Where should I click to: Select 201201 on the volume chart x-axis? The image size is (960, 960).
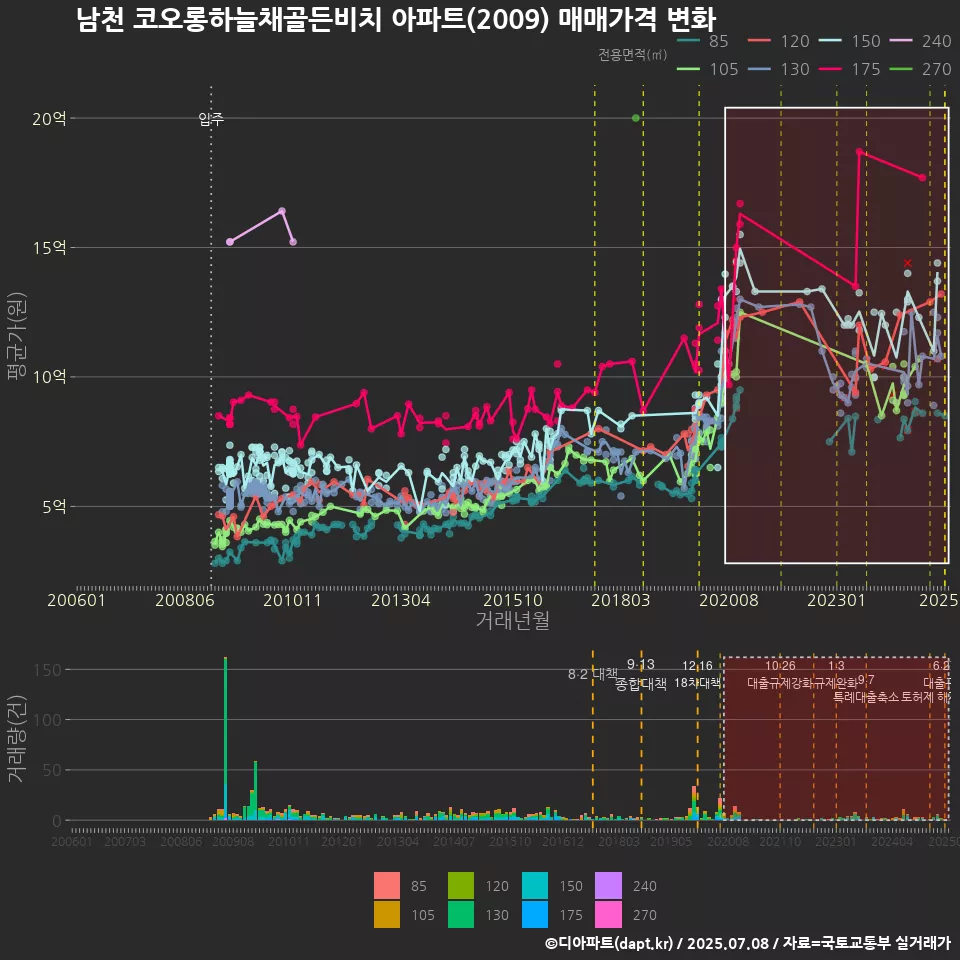(342, 841)
